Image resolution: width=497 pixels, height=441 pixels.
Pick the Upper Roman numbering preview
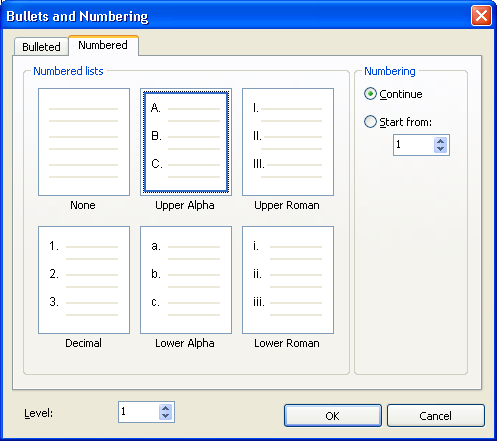click(288, 142)
